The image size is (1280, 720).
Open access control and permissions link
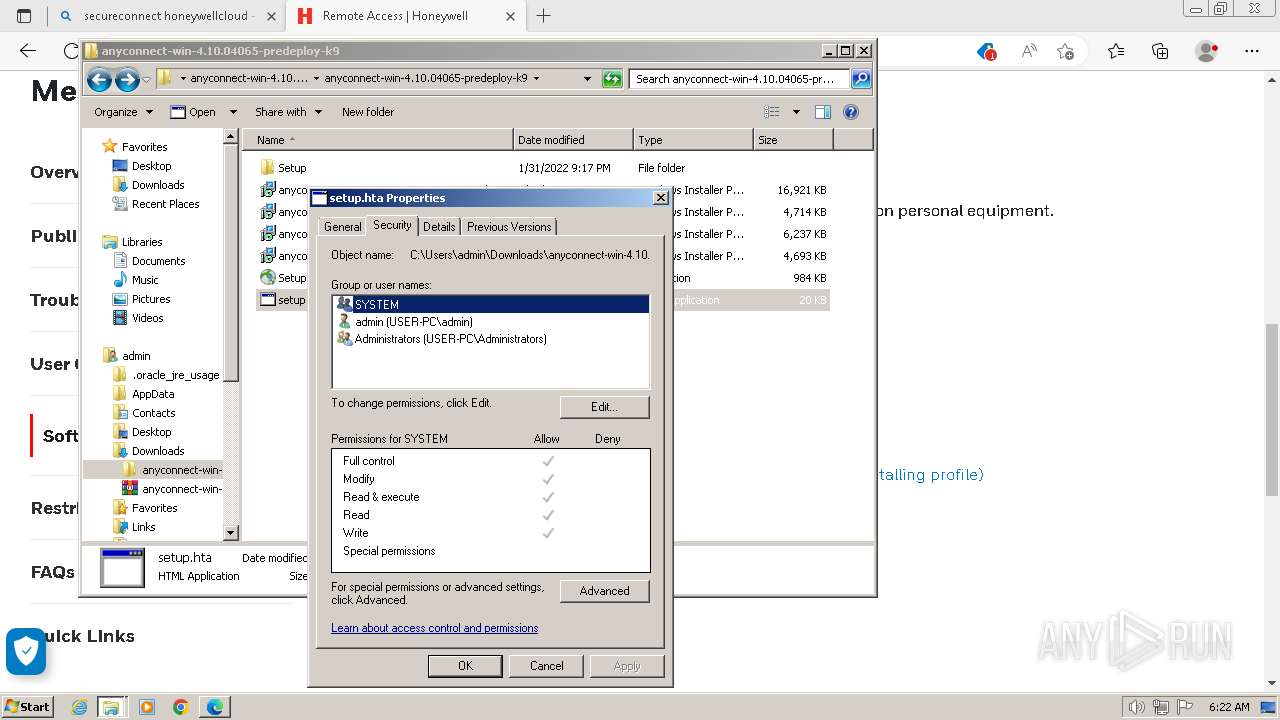click(434, 628)
